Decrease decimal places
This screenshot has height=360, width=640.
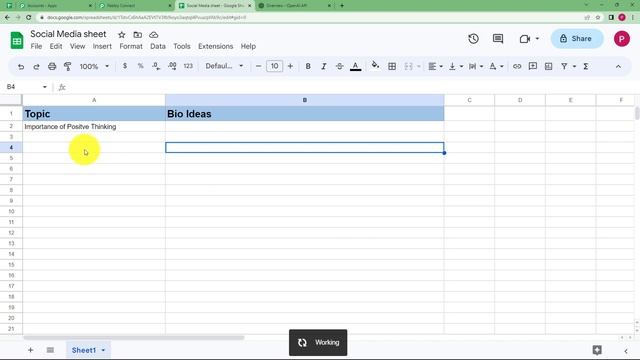click(156, 66)
